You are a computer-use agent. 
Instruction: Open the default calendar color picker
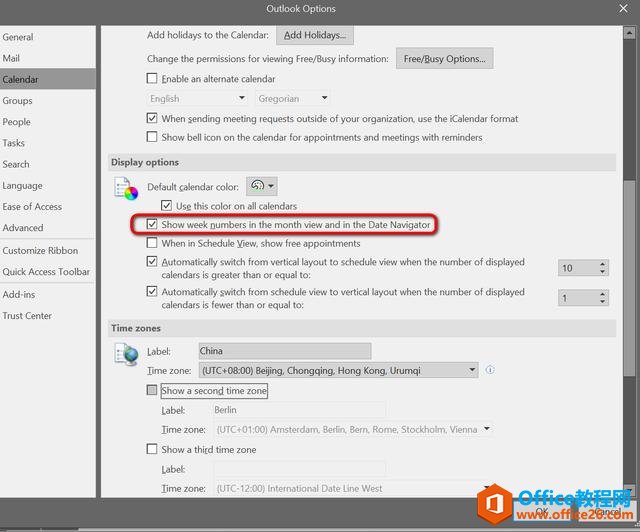click(x=262, y=186)
